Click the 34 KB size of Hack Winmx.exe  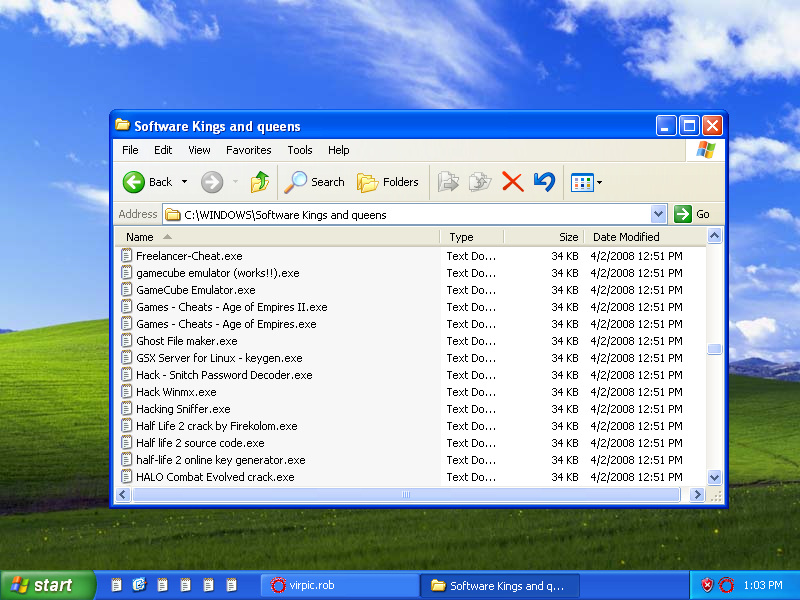(565, 392)
